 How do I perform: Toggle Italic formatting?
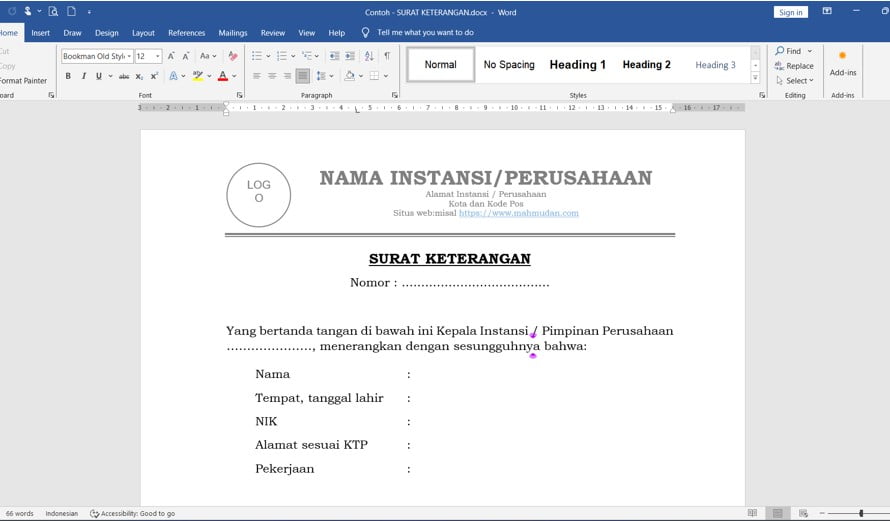[x=83, y=76]
